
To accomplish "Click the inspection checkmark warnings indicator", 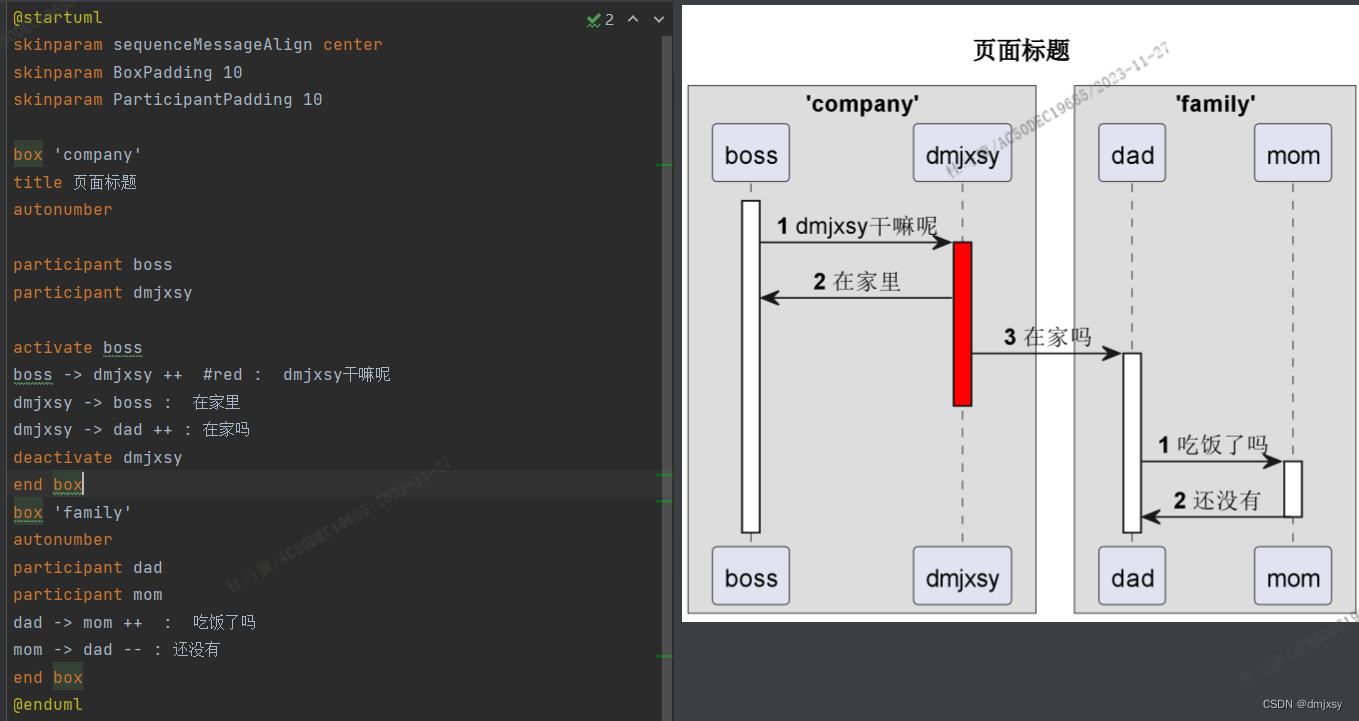I will click(x=600, y=19).
